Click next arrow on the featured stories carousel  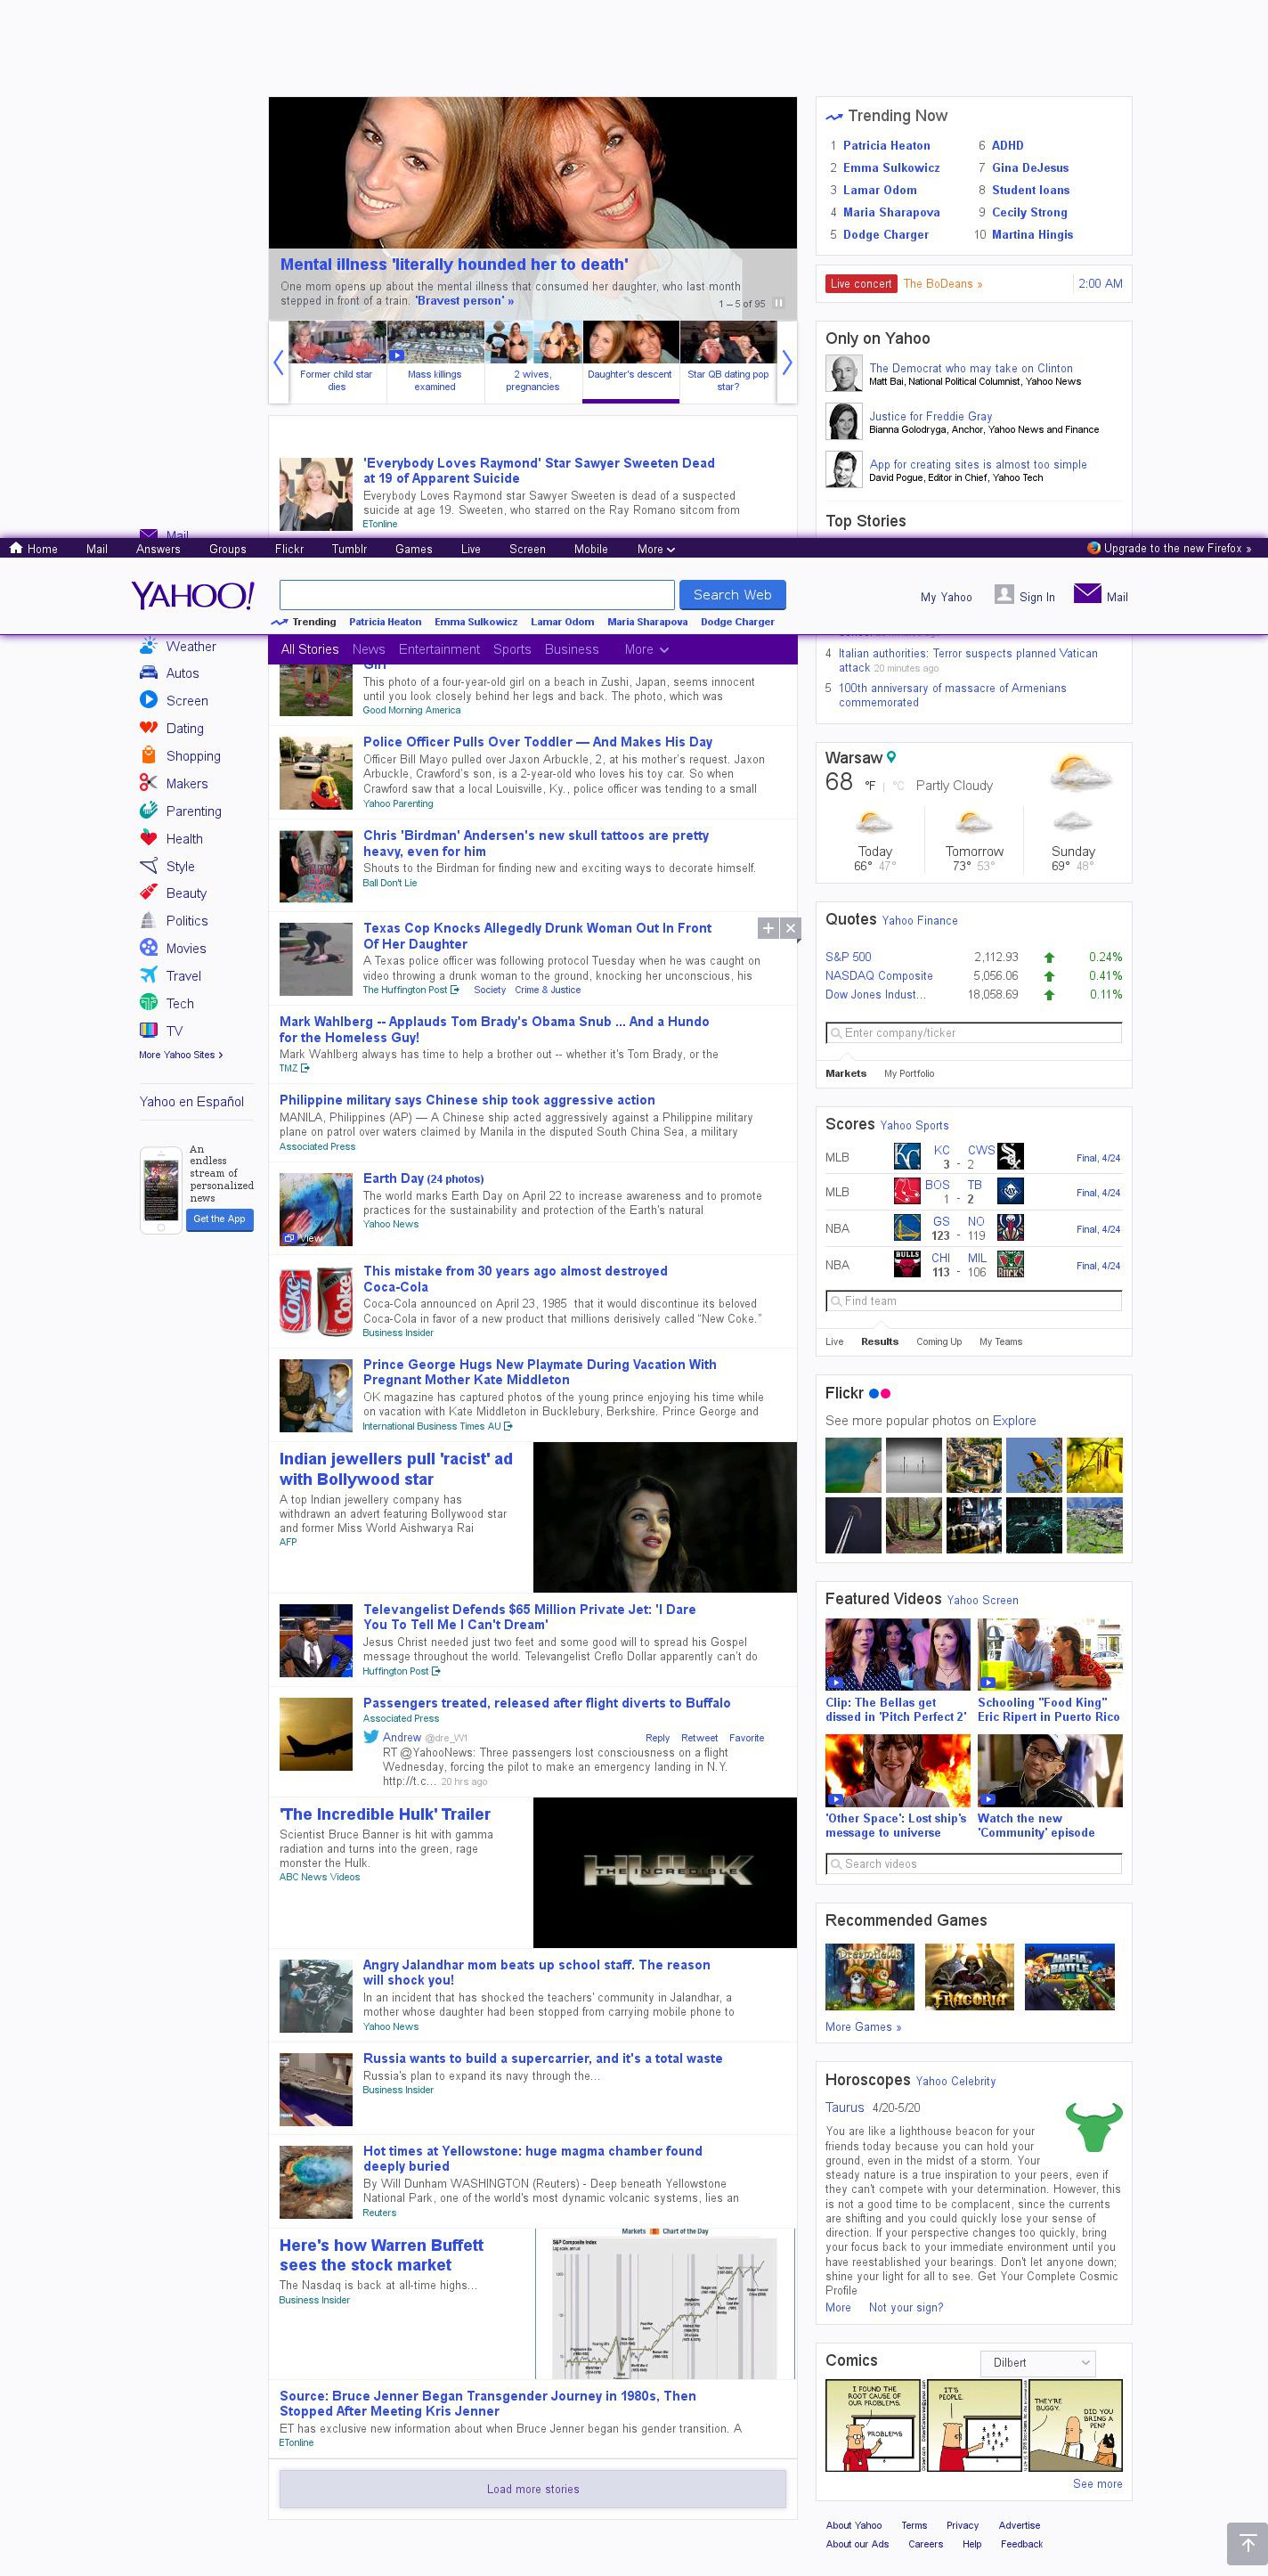coord(787,363)
